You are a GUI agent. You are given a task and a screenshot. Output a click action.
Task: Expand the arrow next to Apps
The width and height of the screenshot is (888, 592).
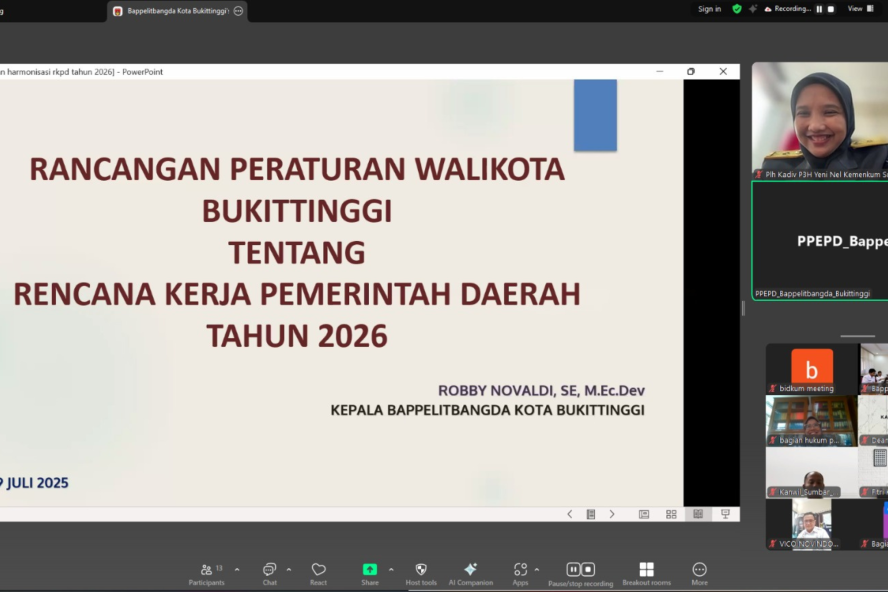coord(537,569)
